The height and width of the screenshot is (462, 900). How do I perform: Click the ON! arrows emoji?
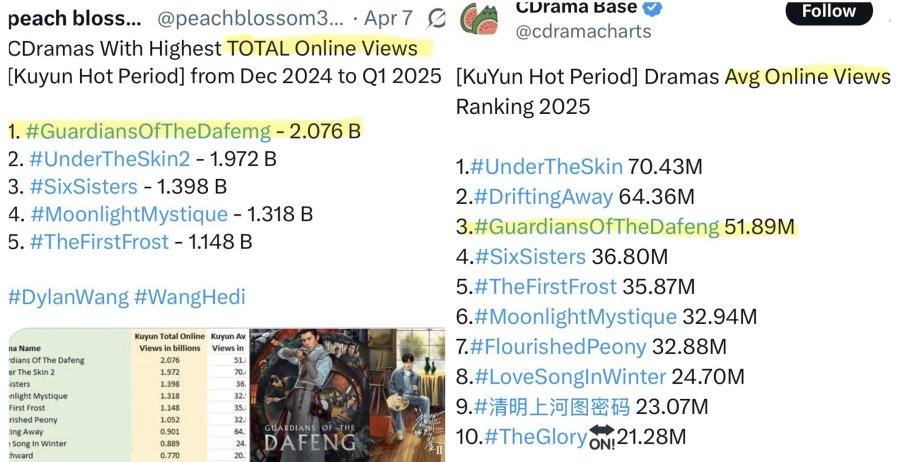[x=602, y=437]
